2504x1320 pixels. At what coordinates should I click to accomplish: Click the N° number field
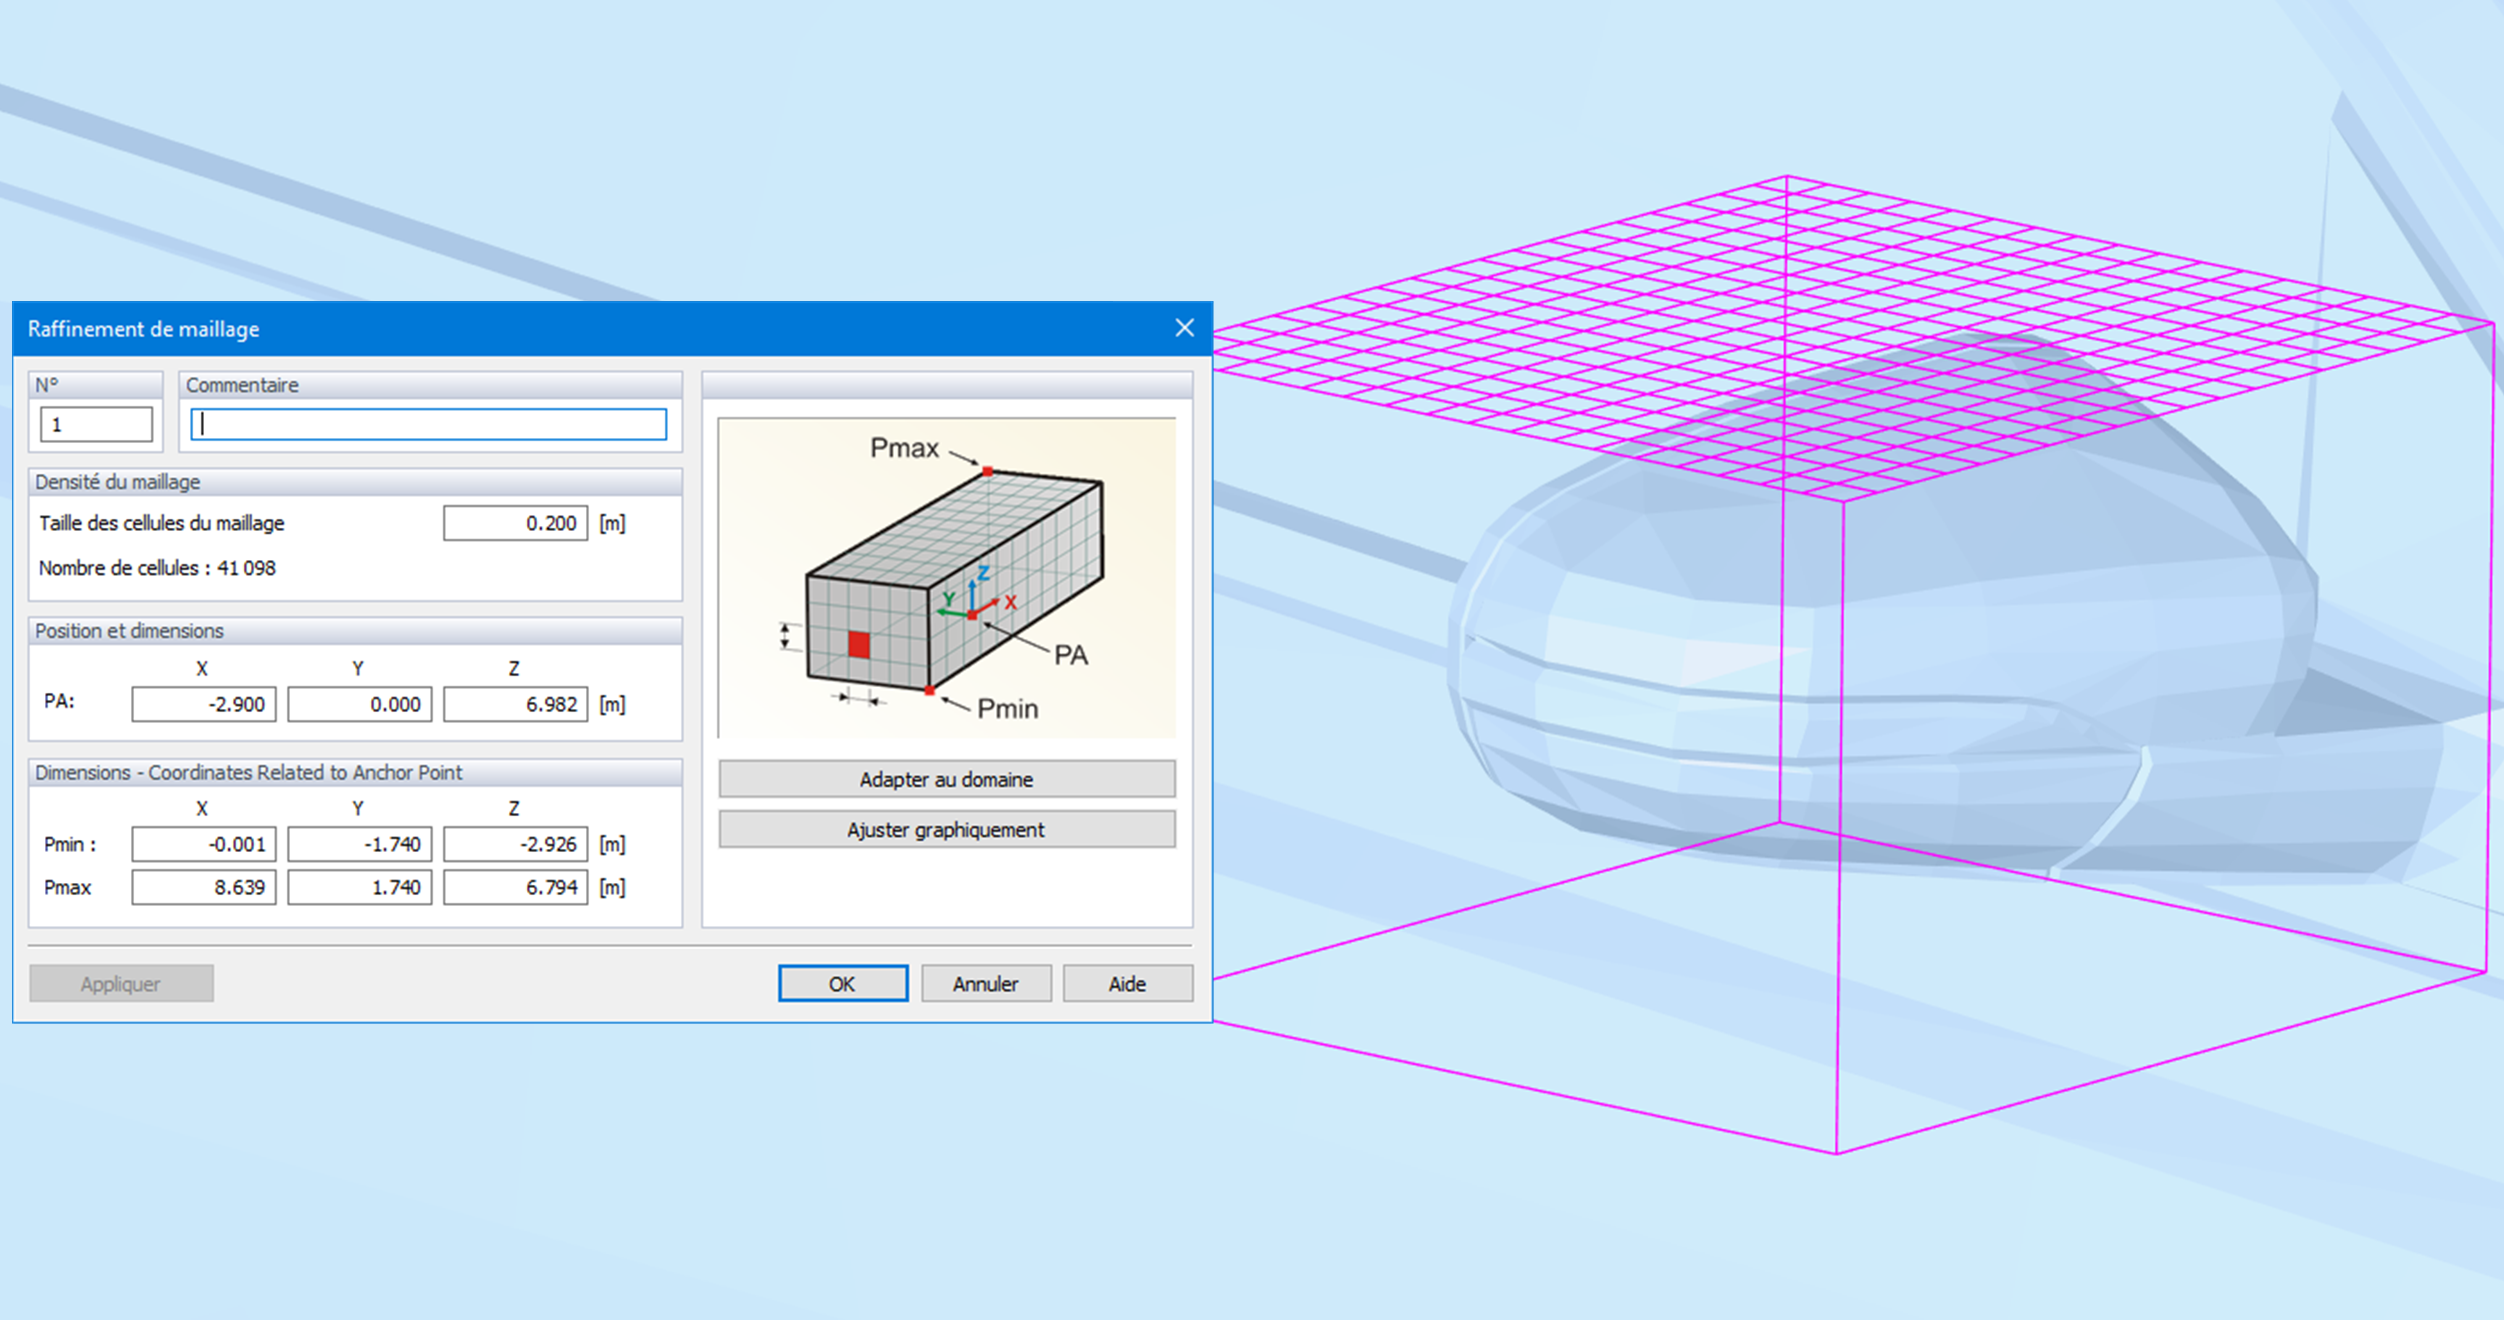pos(96,424)
